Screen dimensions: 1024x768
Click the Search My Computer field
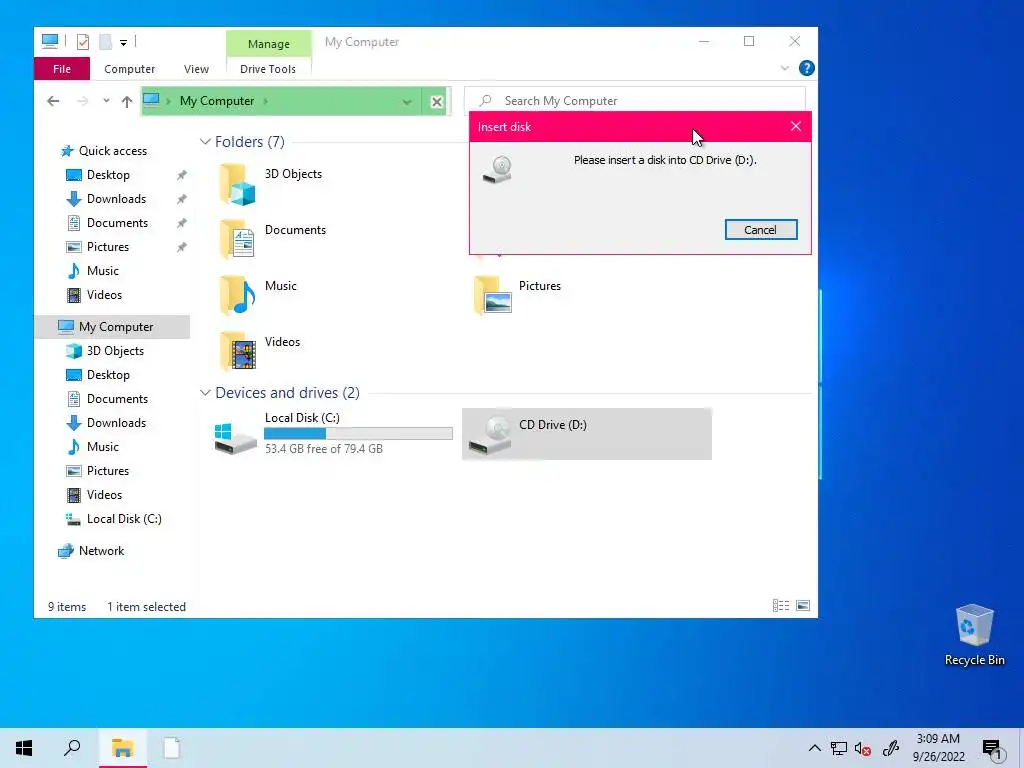pyautogui.click(x=635, y=101)
